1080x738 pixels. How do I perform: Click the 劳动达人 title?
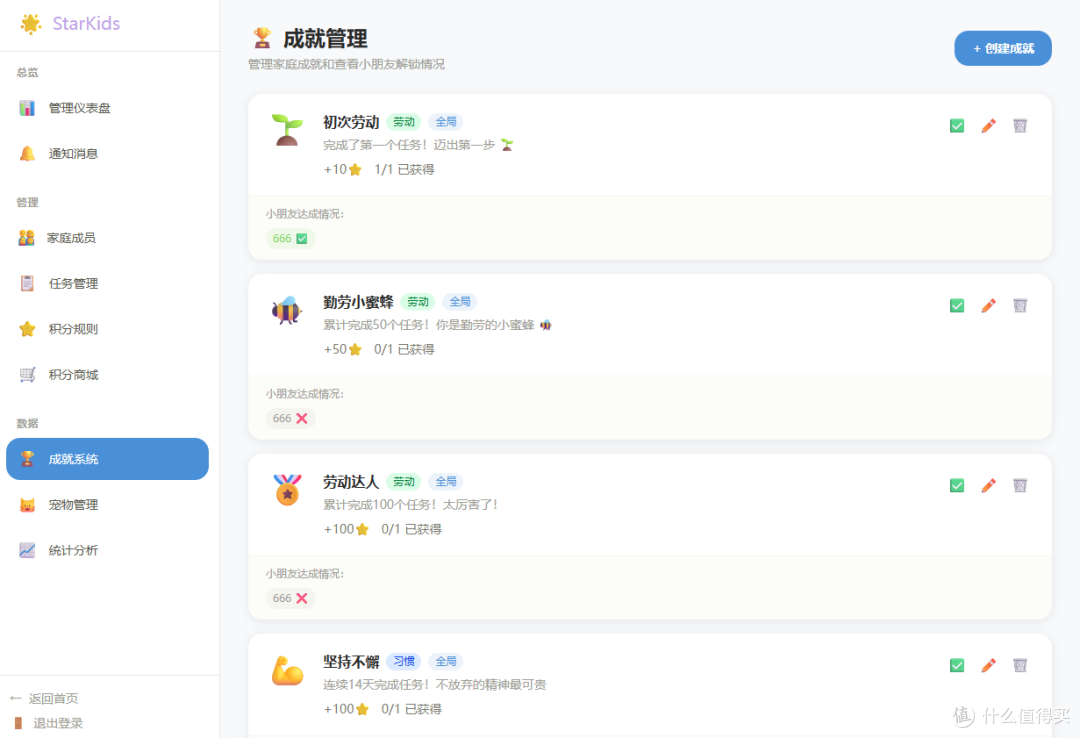(x=351, y=482)
